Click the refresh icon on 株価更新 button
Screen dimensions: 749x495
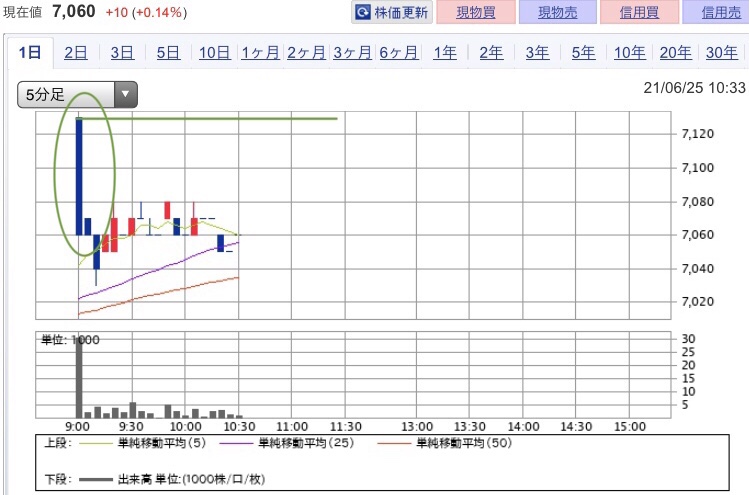coord(363,12)
